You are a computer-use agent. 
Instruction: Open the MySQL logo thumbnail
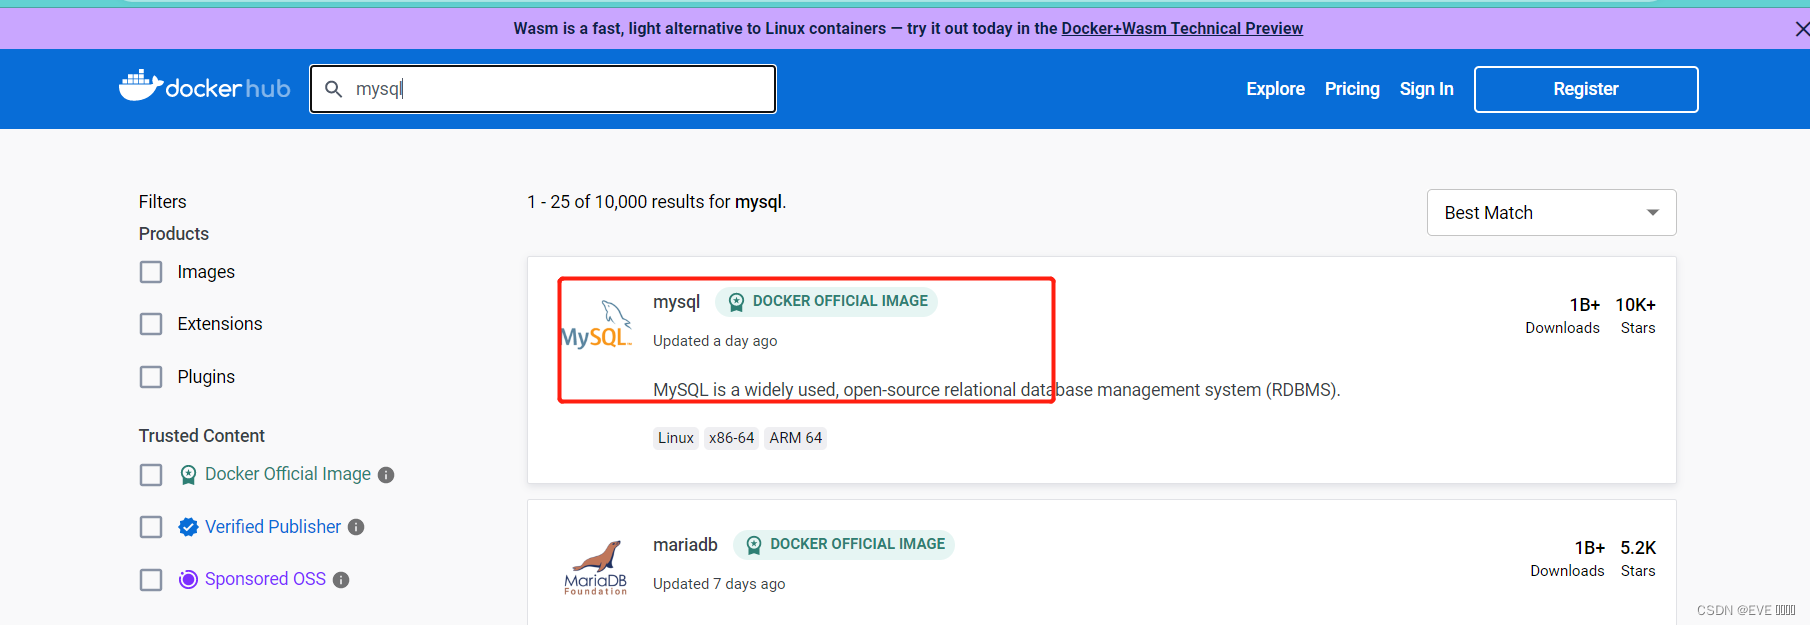[596, 324]
